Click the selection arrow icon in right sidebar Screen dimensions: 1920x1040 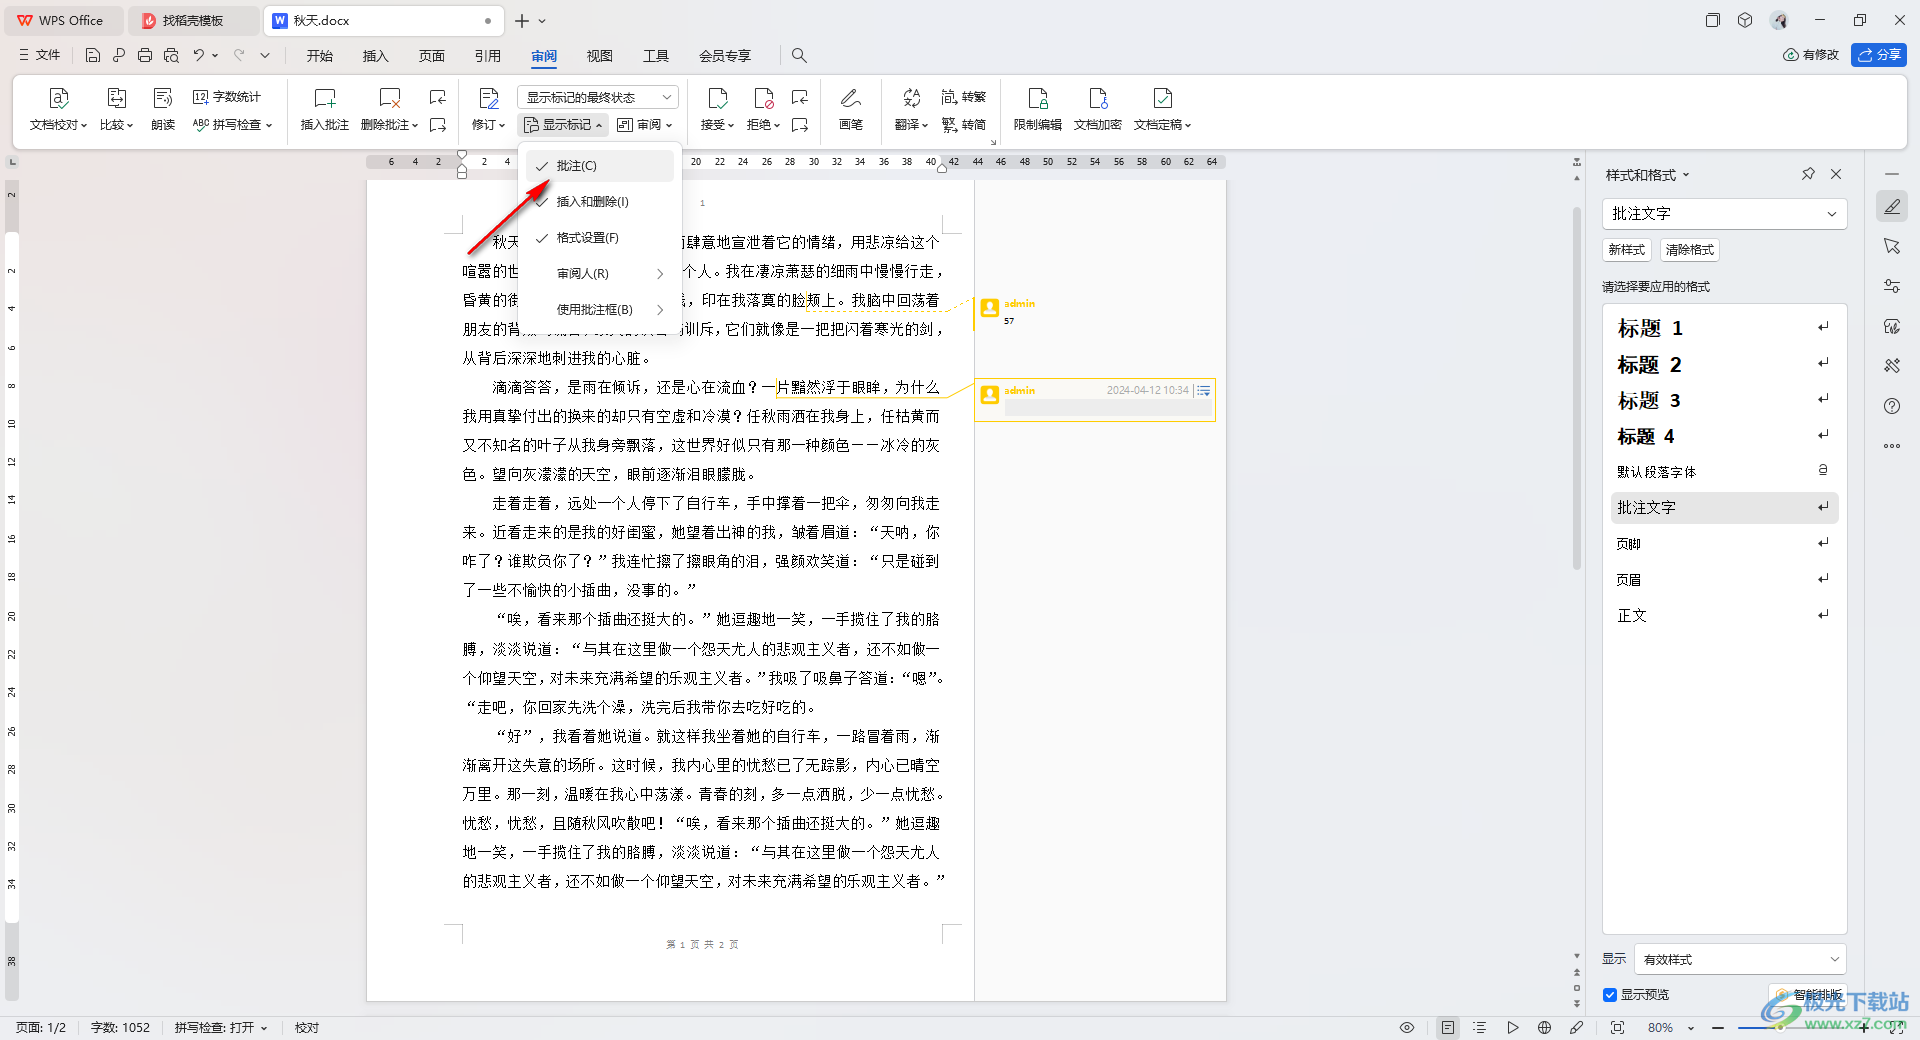click(x=1892, y=246)
